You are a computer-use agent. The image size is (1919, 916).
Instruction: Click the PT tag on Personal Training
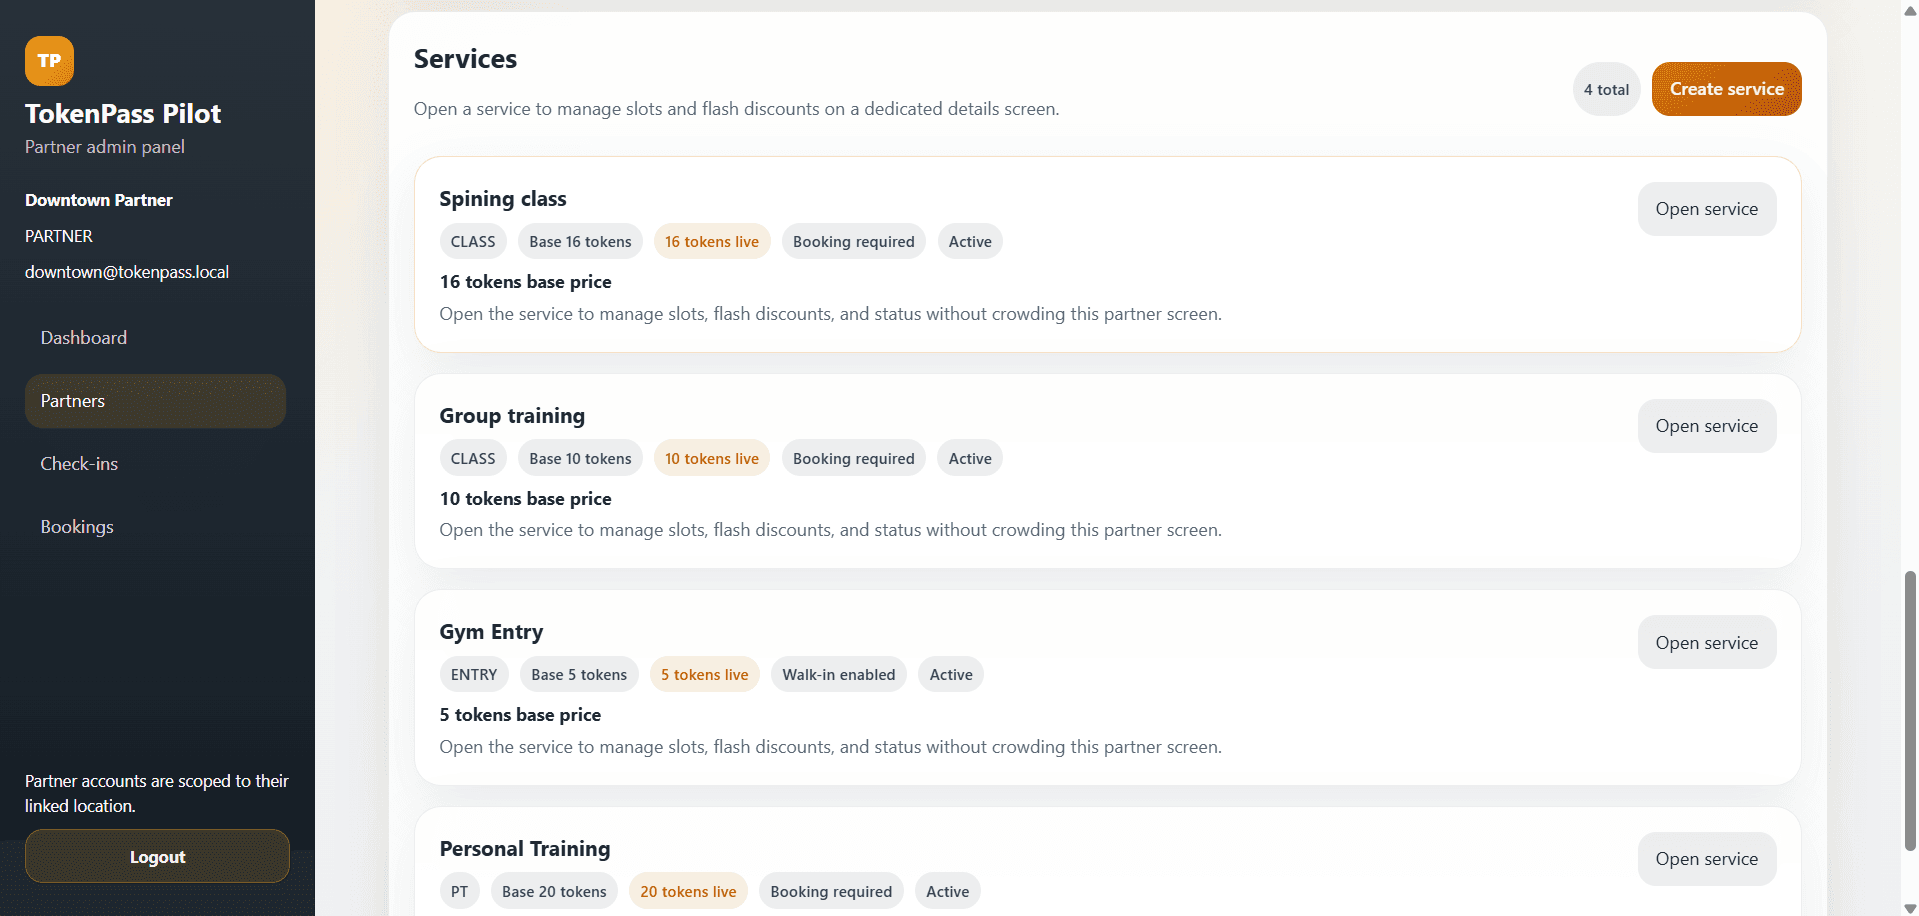(x=459, y=890)
